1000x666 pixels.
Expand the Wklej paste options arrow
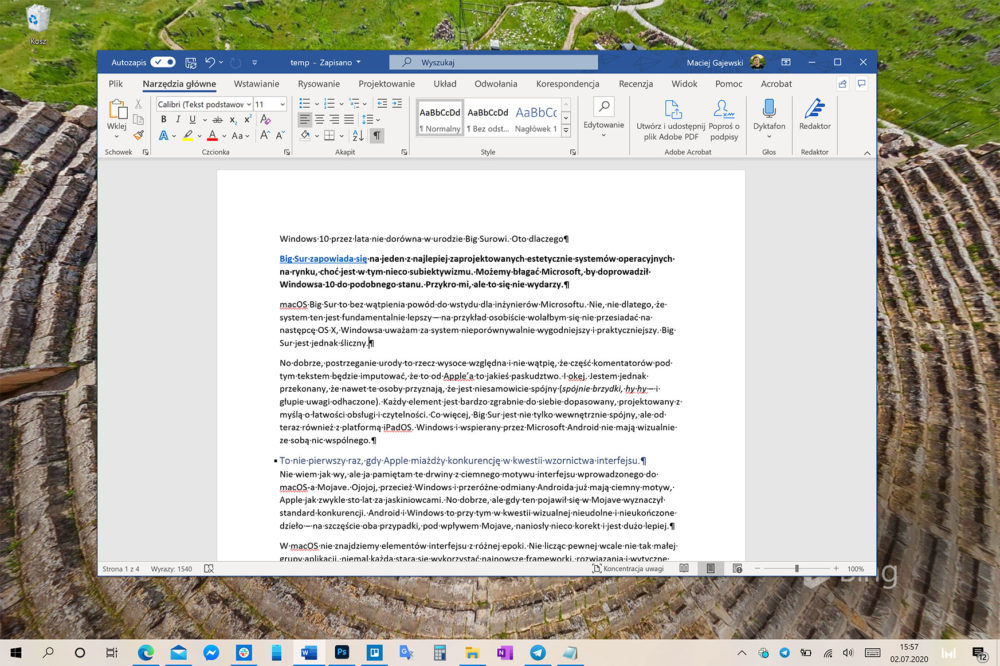(x=117, y=136)
